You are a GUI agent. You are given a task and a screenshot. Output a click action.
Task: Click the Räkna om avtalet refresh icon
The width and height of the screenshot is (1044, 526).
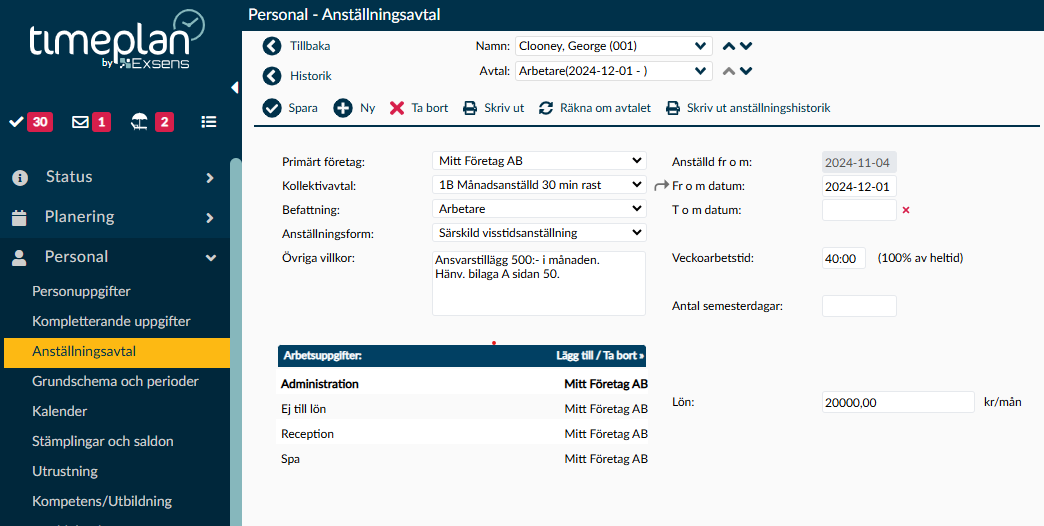(x=546, y=108)
